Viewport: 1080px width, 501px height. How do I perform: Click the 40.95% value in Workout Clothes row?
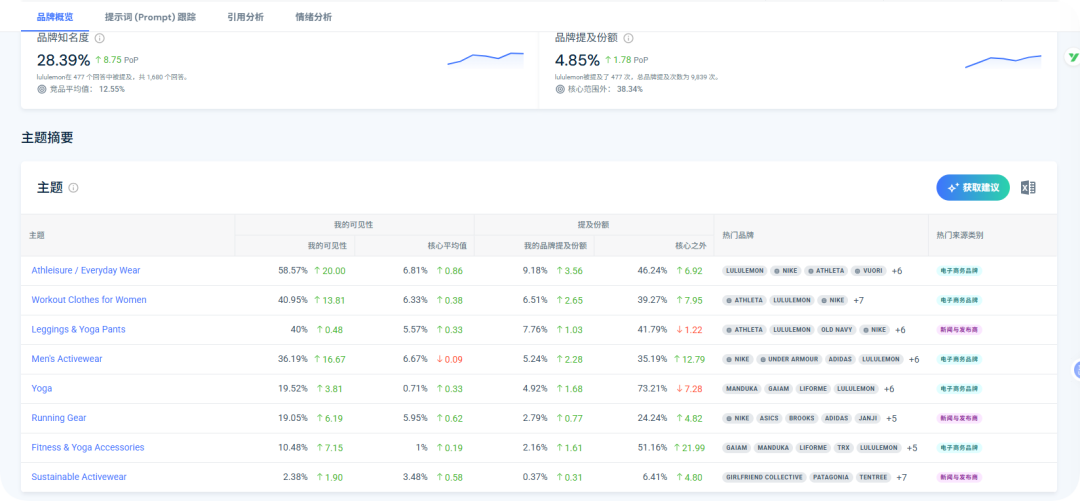pos(293,300)
